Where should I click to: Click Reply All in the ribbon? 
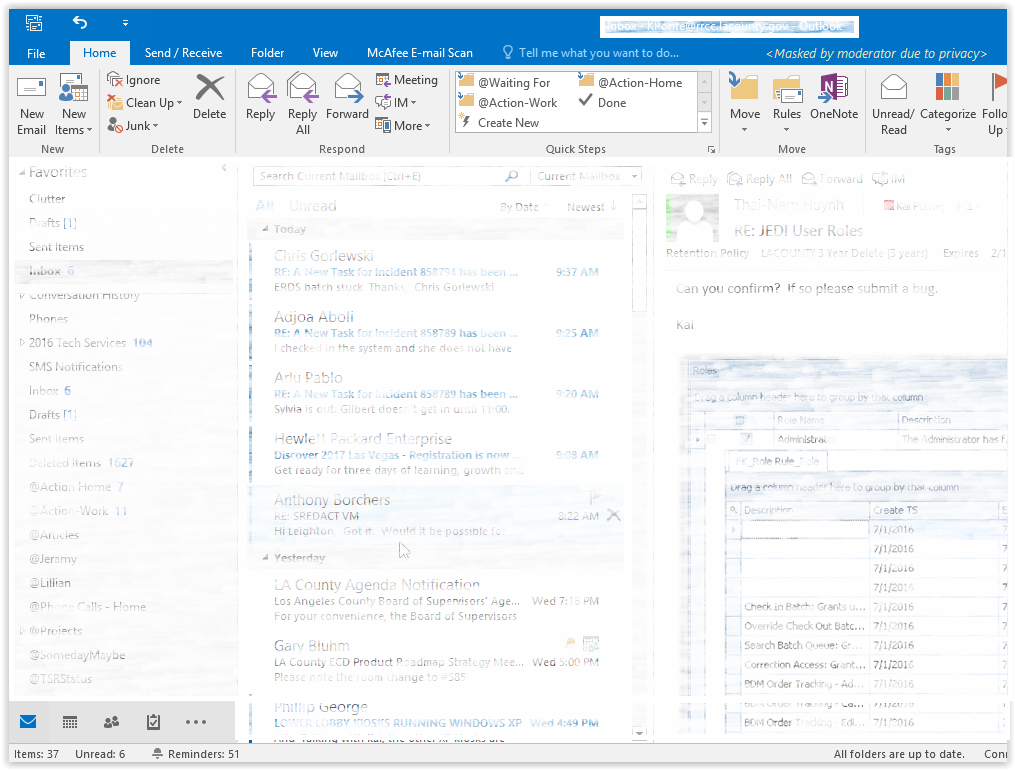(302, 105)
